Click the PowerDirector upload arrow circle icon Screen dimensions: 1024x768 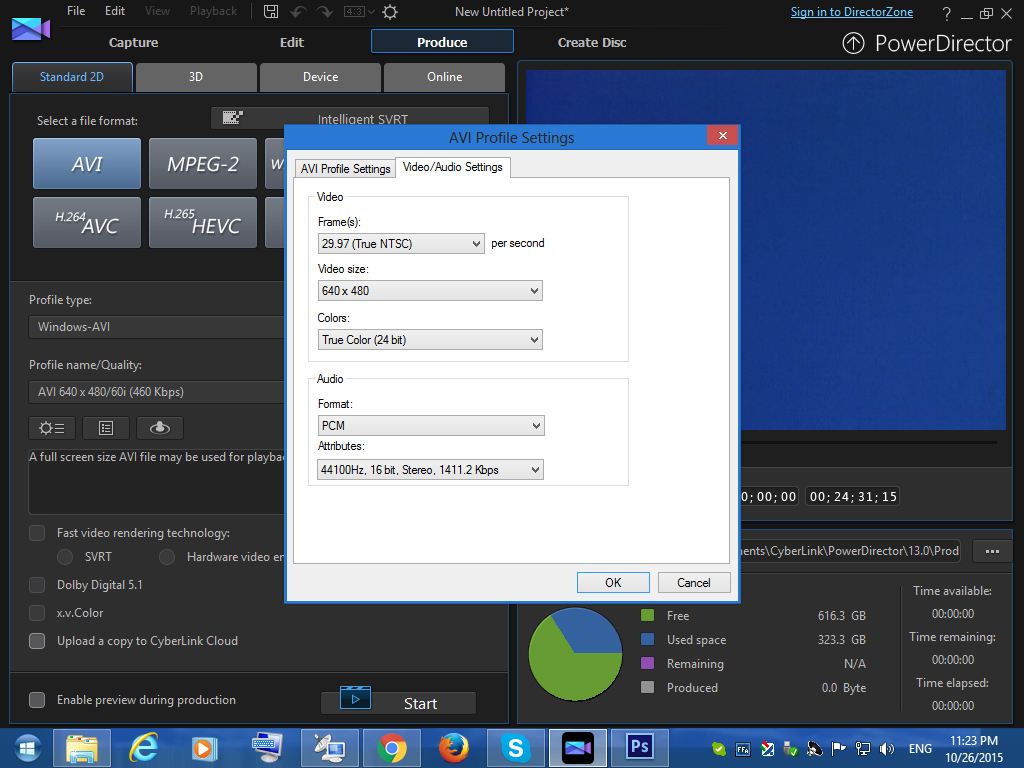tap(853, 43)
